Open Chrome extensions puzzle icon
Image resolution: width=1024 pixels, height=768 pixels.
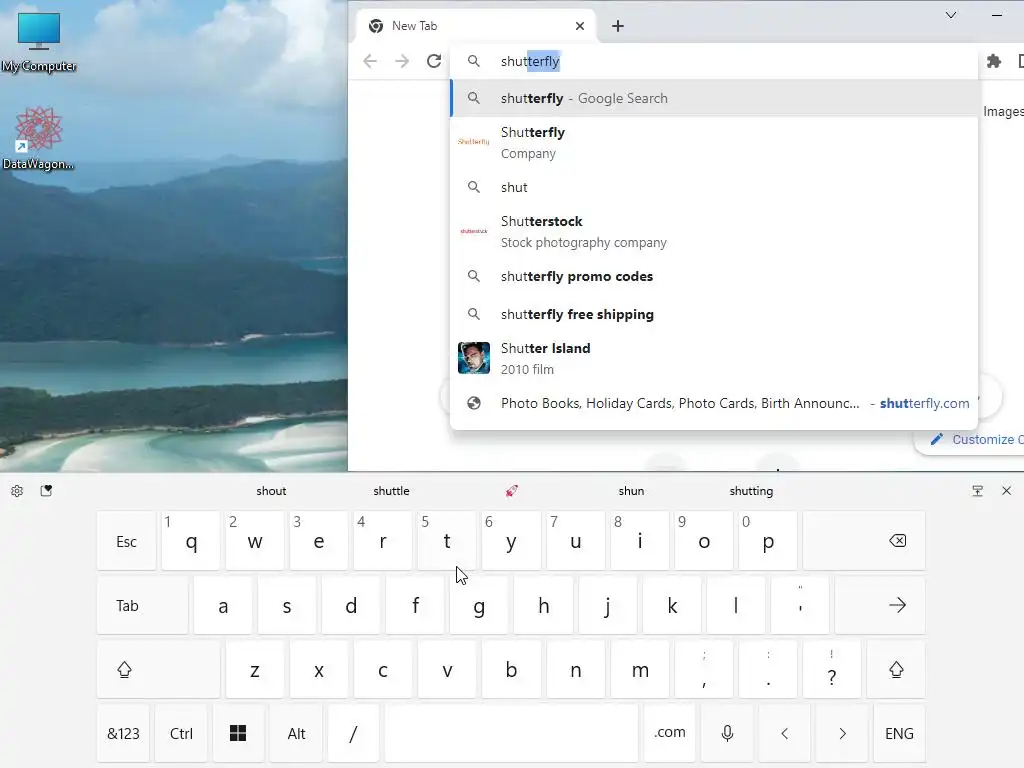(x=993, y=61)
